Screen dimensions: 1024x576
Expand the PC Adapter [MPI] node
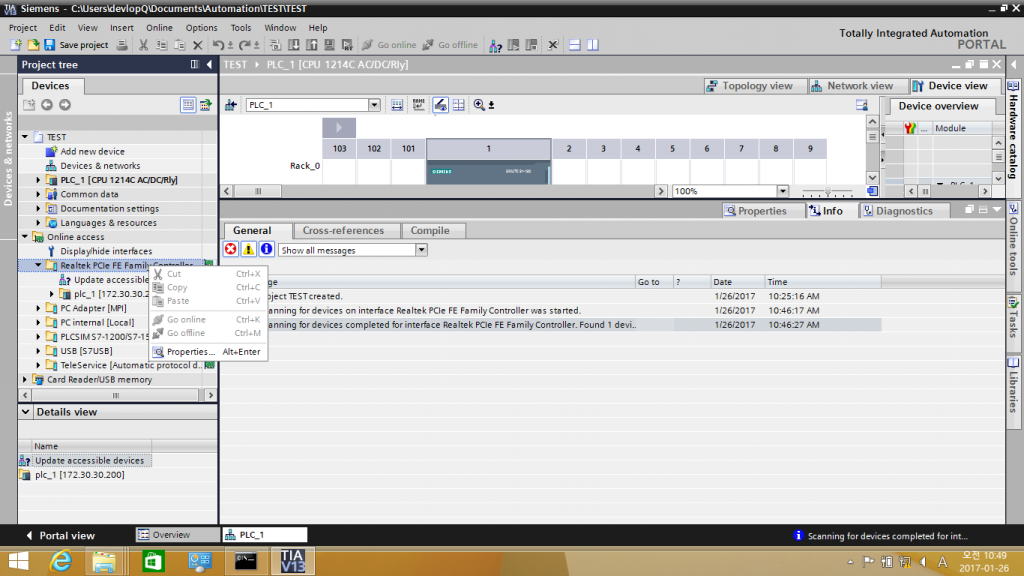(x=38, y=308)
